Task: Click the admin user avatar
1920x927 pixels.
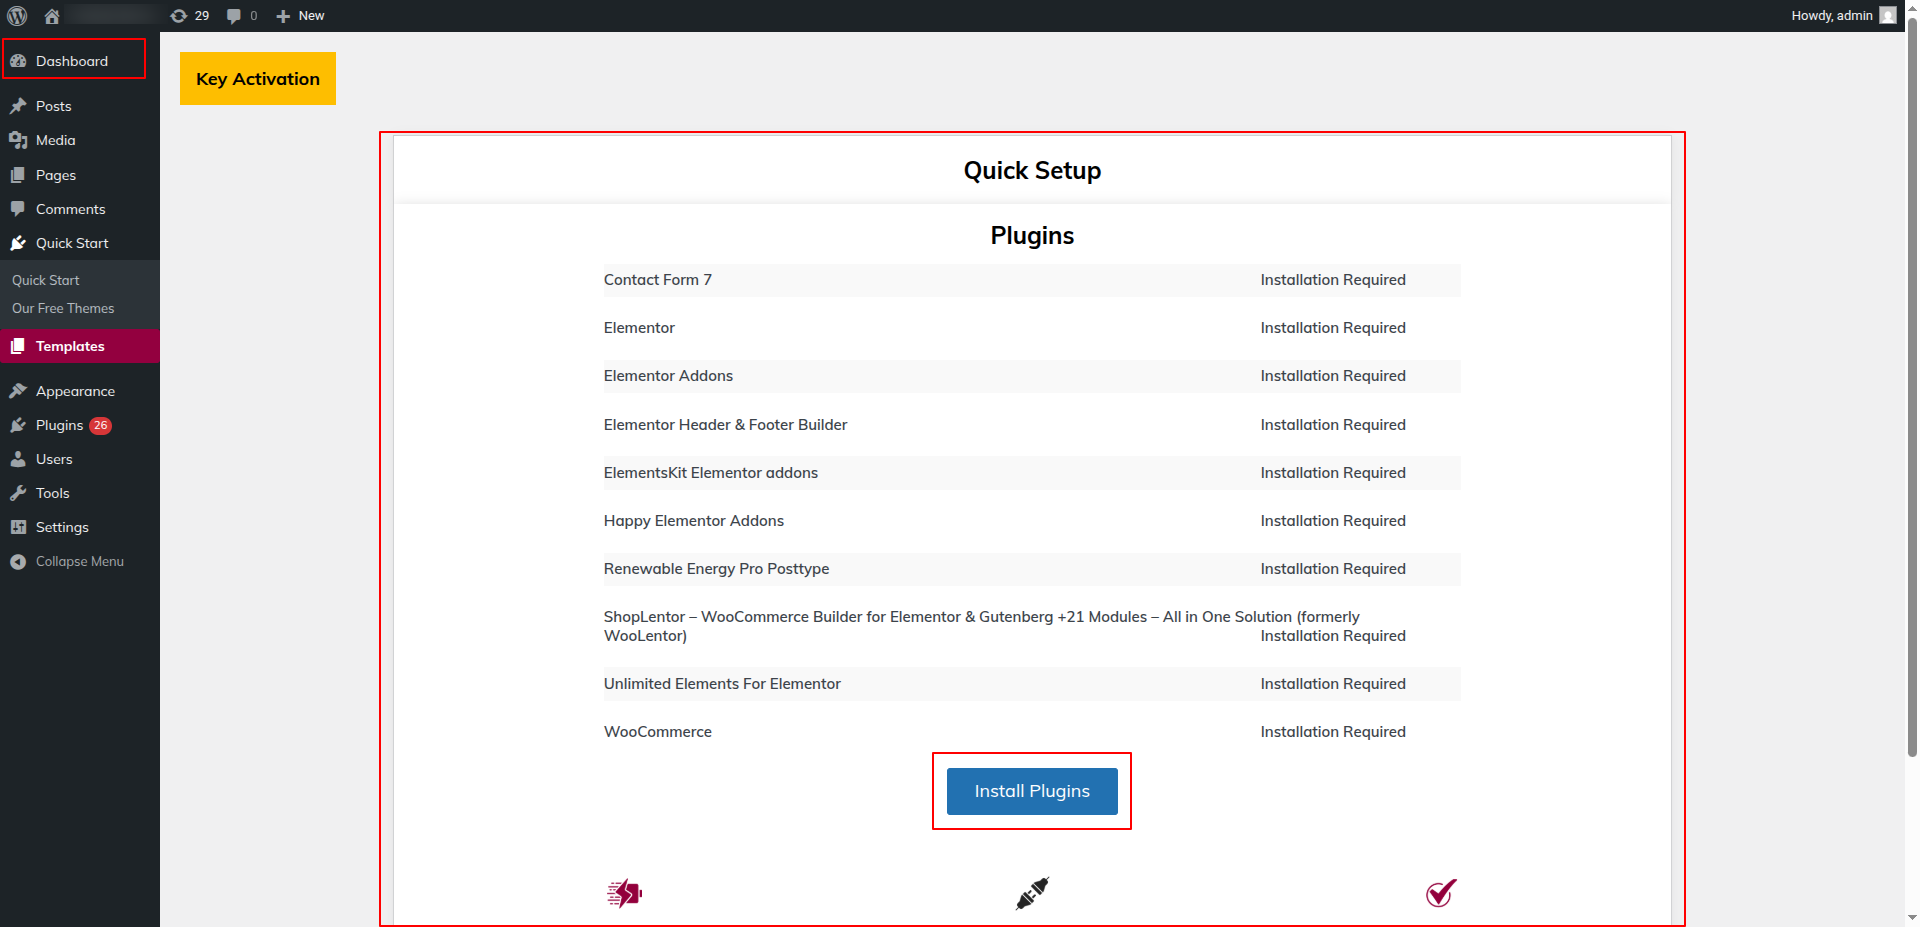Action: point(1887,16)
